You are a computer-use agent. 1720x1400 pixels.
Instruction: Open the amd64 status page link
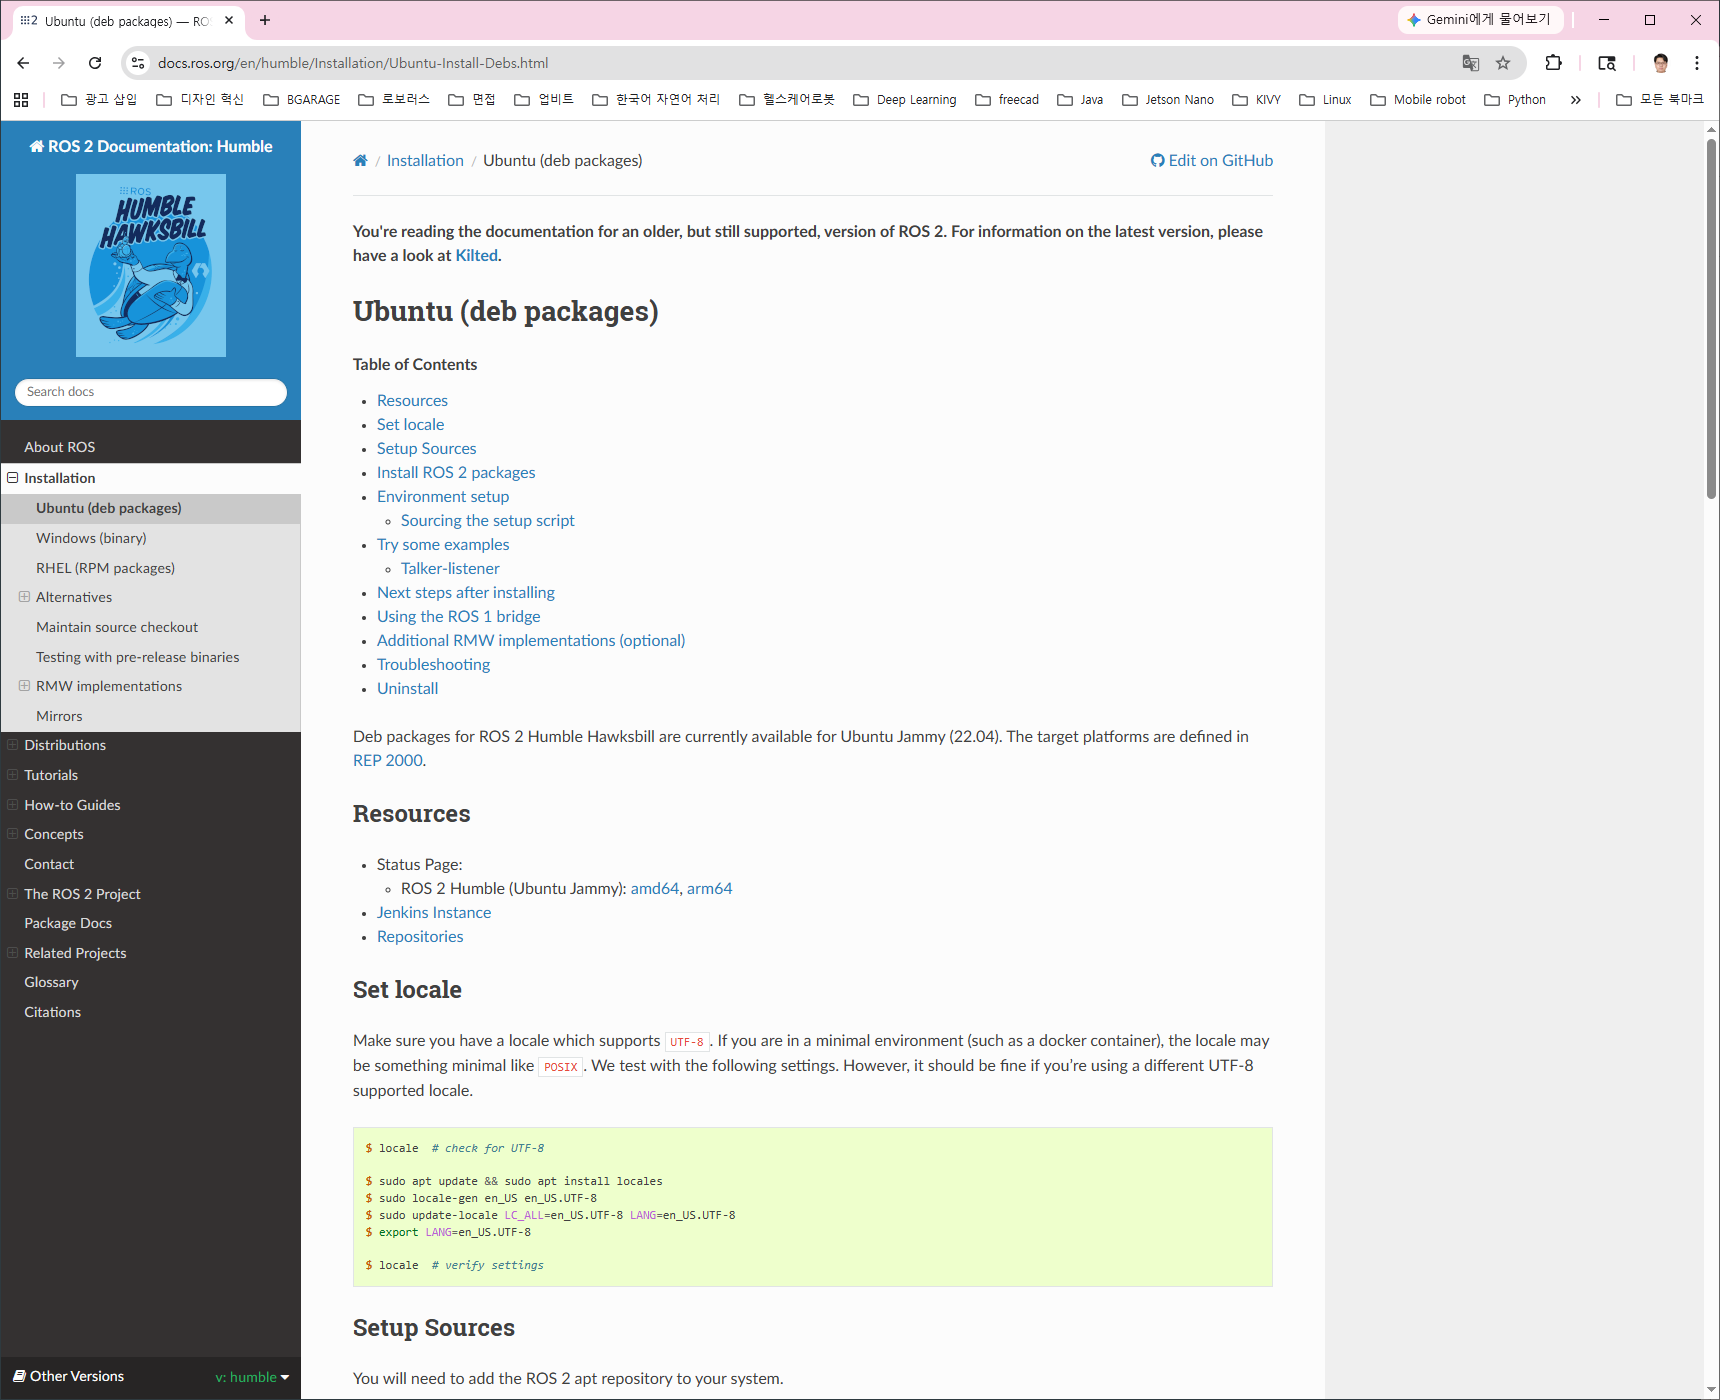point(655,889)
